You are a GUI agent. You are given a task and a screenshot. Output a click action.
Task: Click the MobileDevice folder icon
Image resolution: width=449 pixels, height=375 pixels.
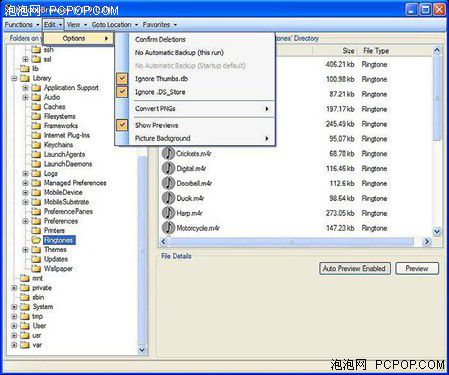point(36,192)
